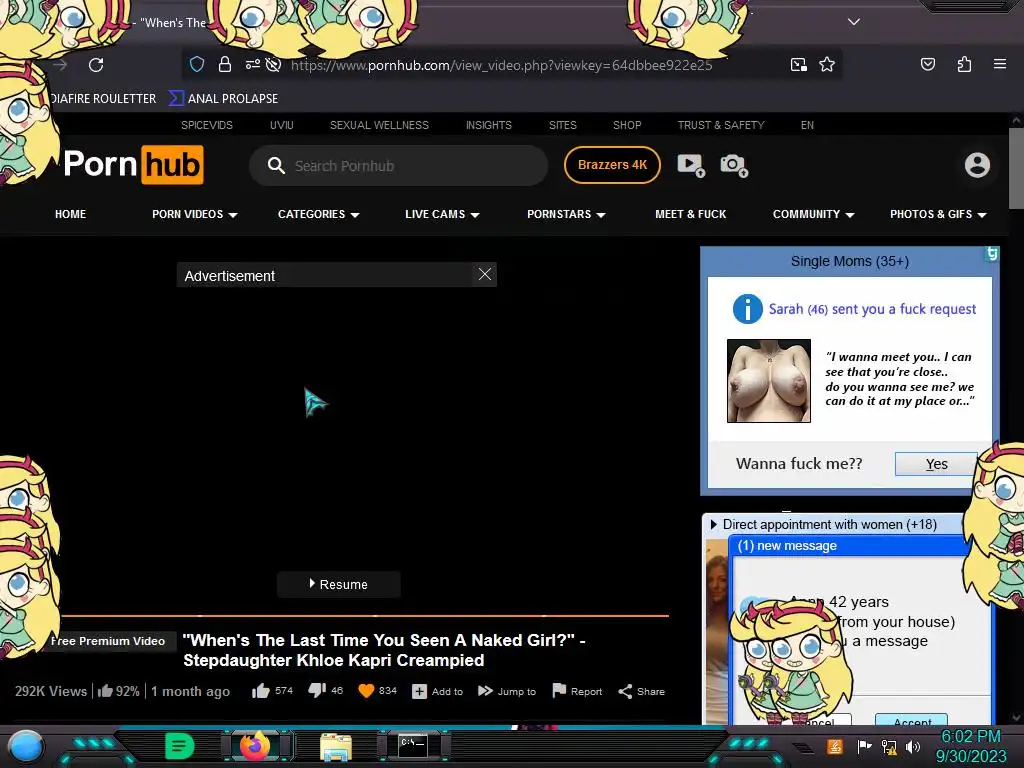Expand the CATEGORIES navigation dropdown
Viewport: 1024px width, 768px height.
tap(319, 214)
